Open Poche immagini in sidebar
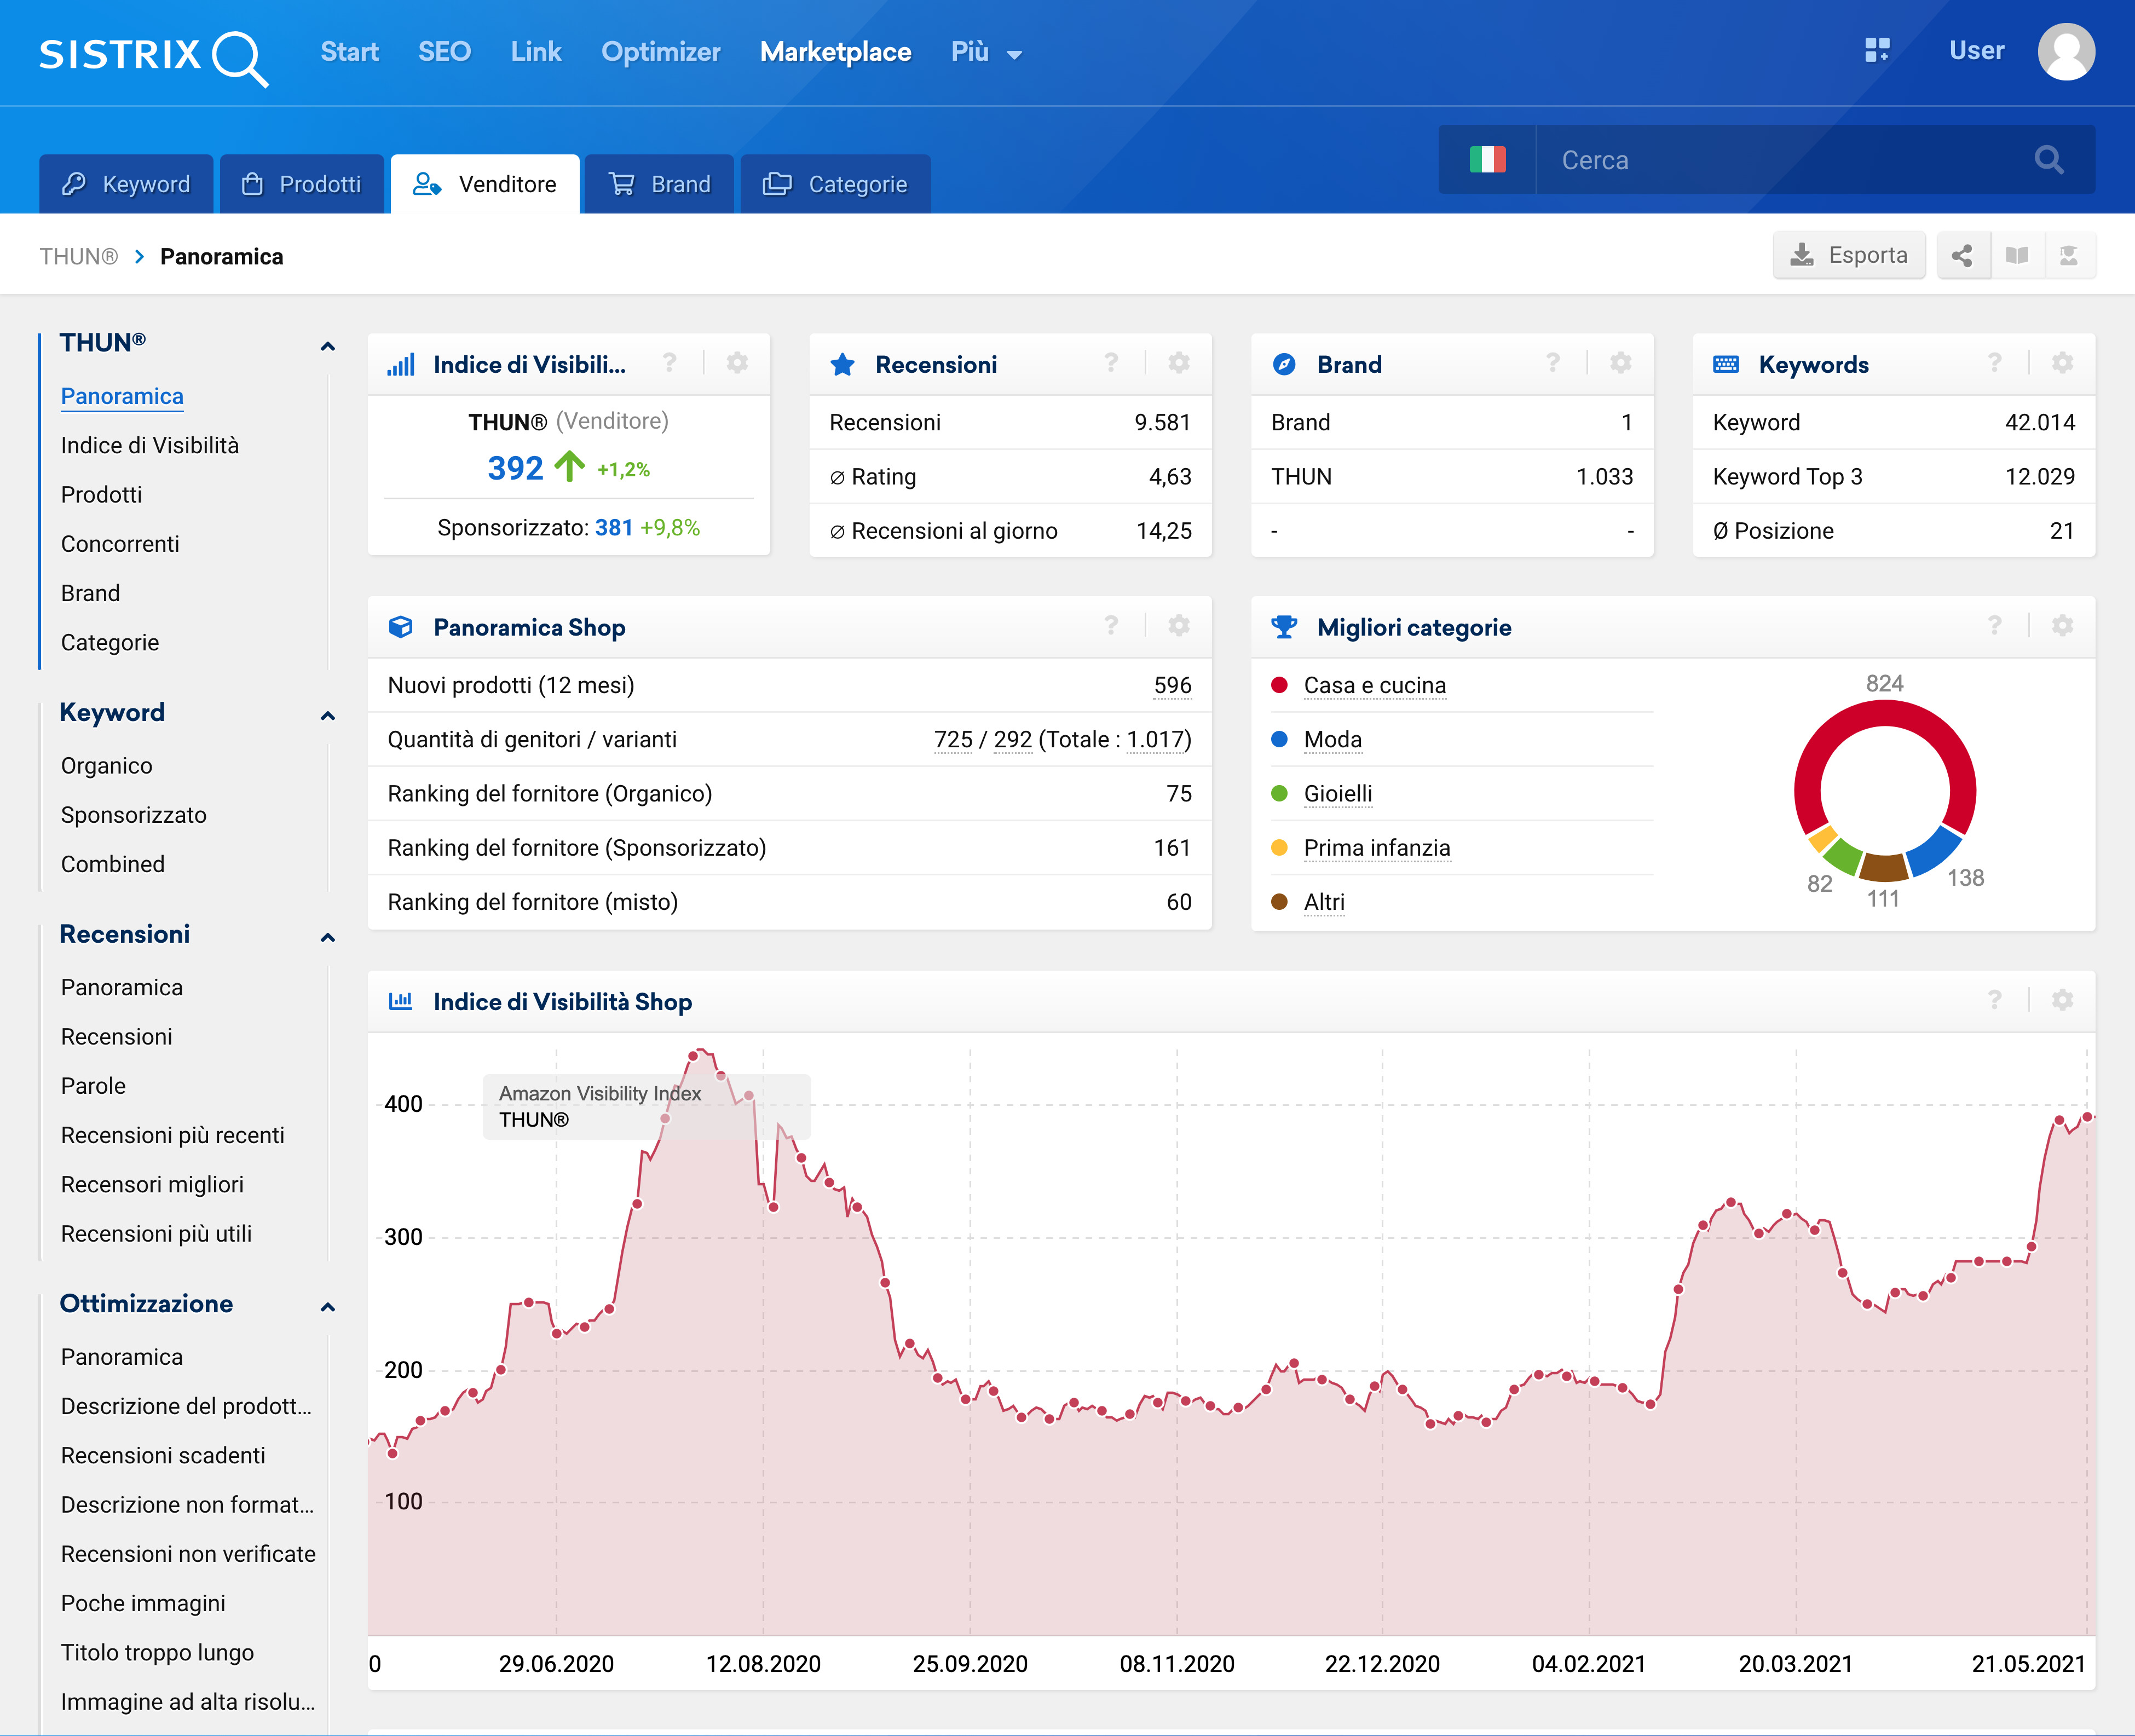 coord(143,1603)
